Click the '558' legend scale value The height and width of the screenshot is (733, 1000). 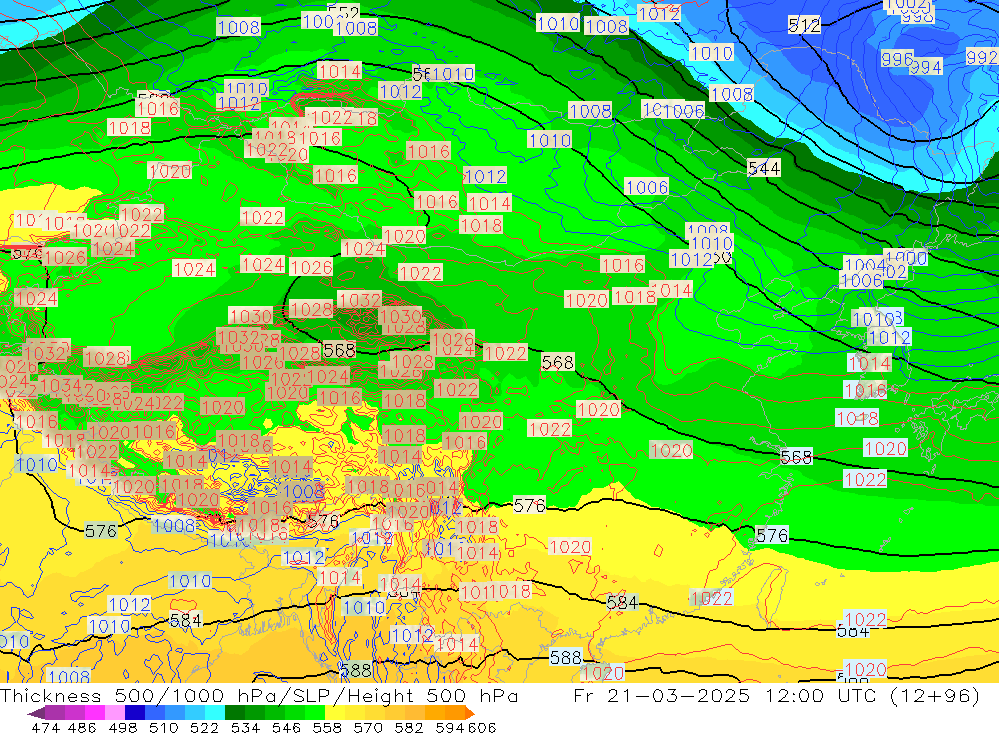click(x=327, y=727)
